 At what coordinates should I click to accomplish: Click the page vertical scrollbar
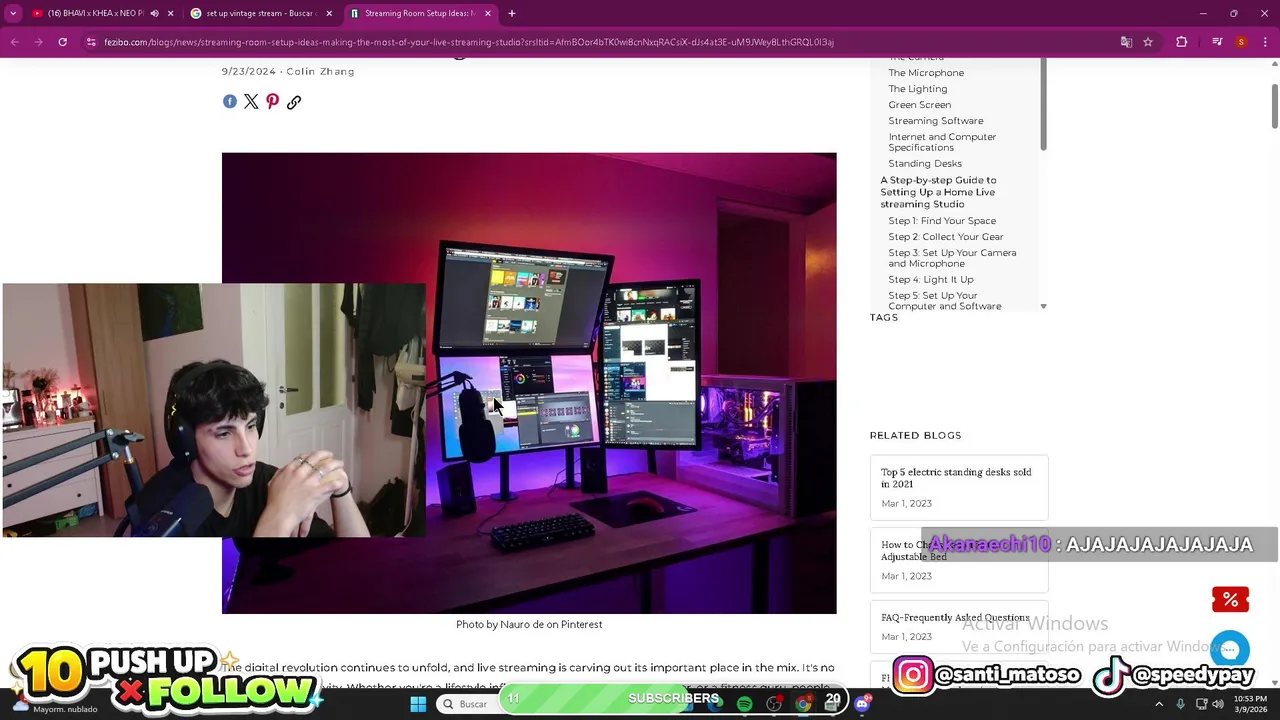[x=1275, y=105]
